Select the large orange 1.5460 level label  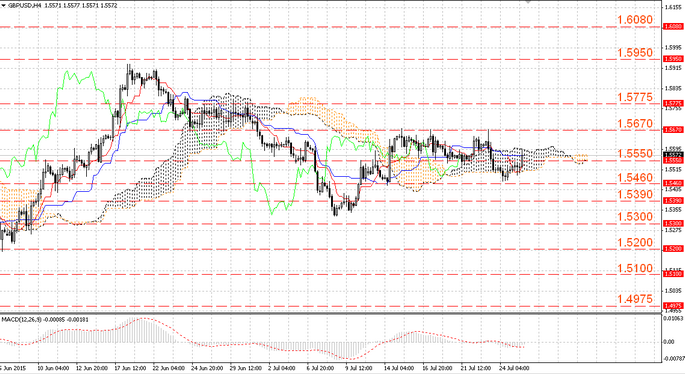tap(635, 178)
